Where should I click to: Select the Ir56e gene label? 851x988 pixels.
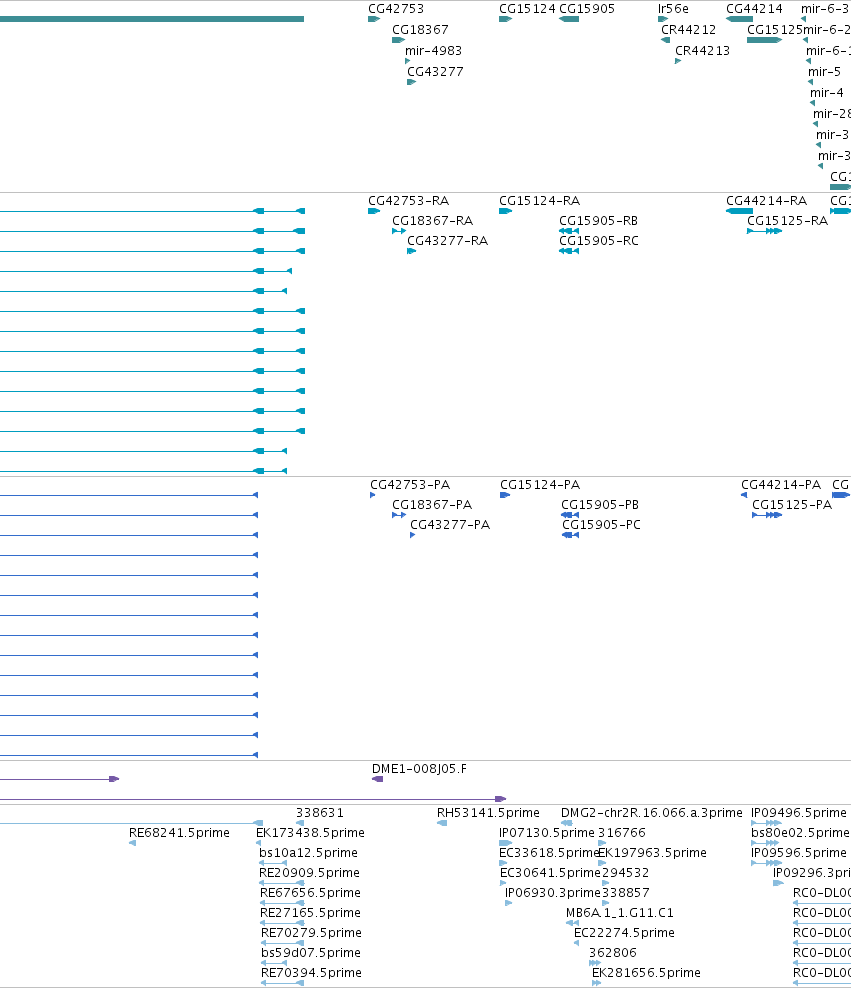tap(673, 9)
